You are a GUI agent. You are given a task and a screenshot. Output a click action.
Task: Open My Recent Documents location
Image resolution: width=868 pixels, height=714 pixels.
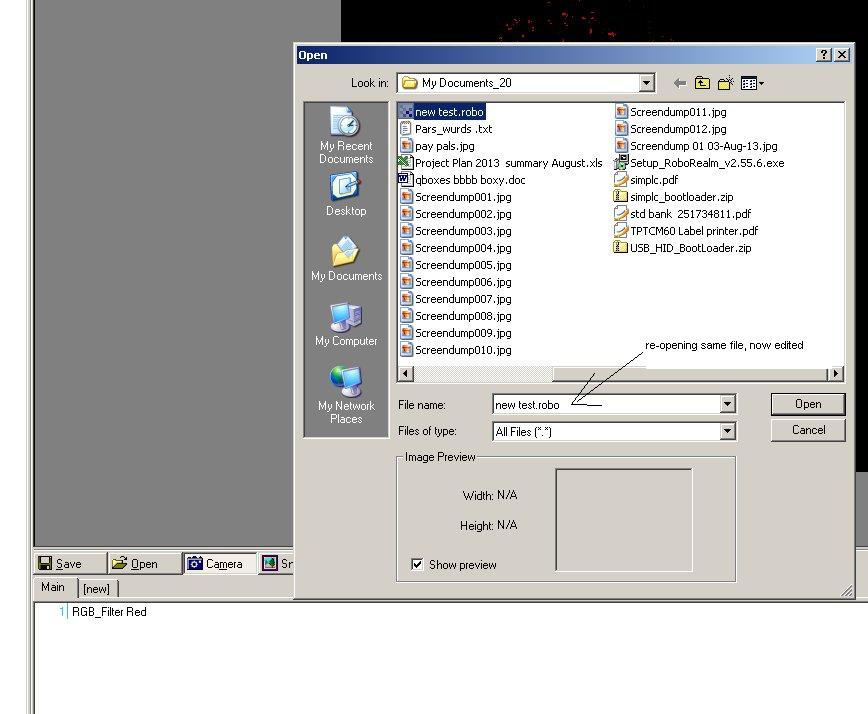(x=345, y=135)
